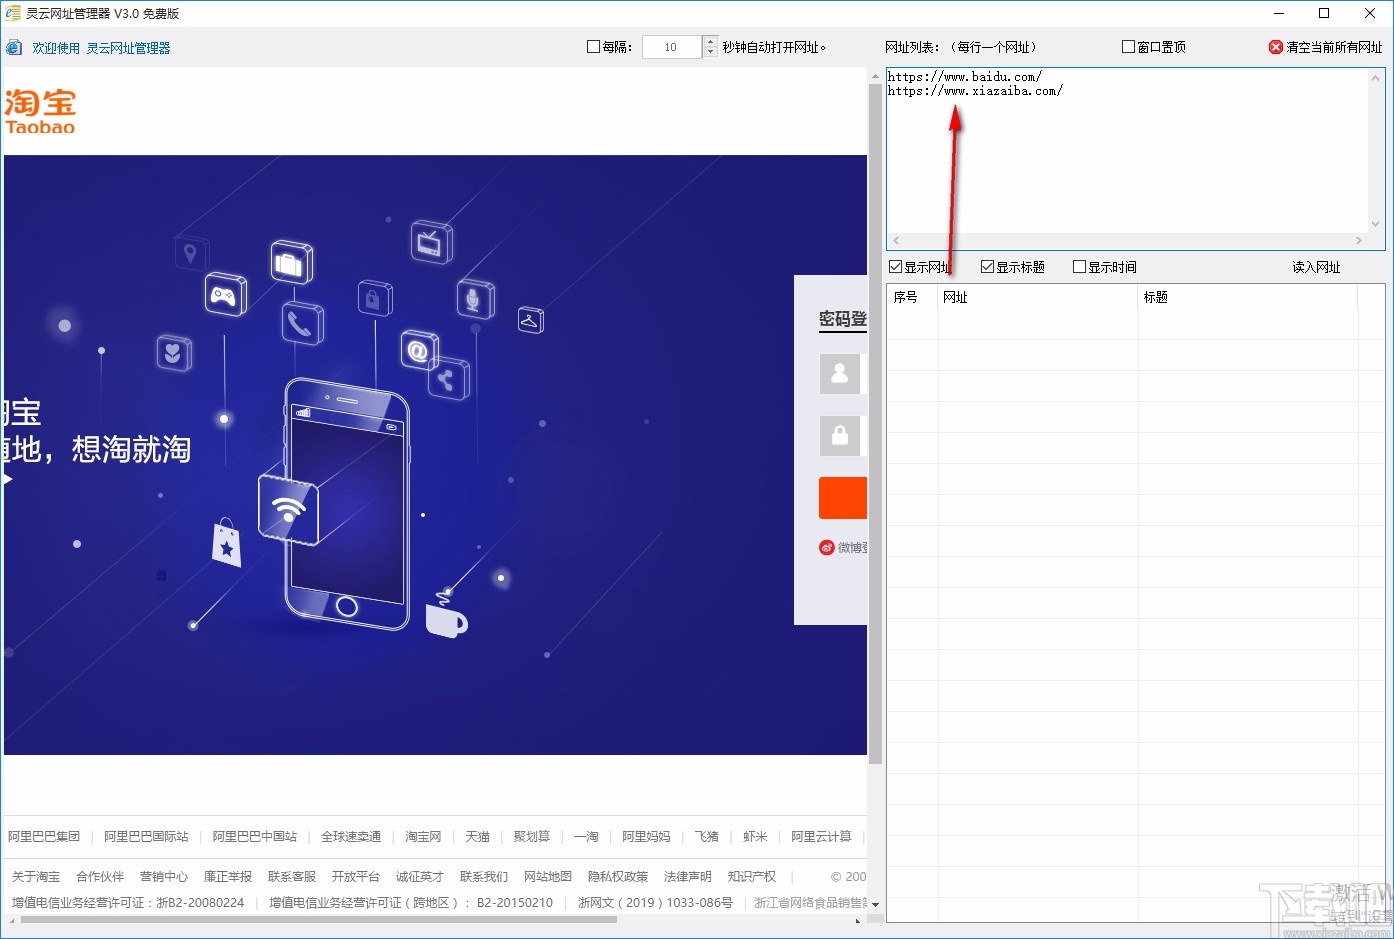Click 清空当前所有网址 button

coord(1326,47)
